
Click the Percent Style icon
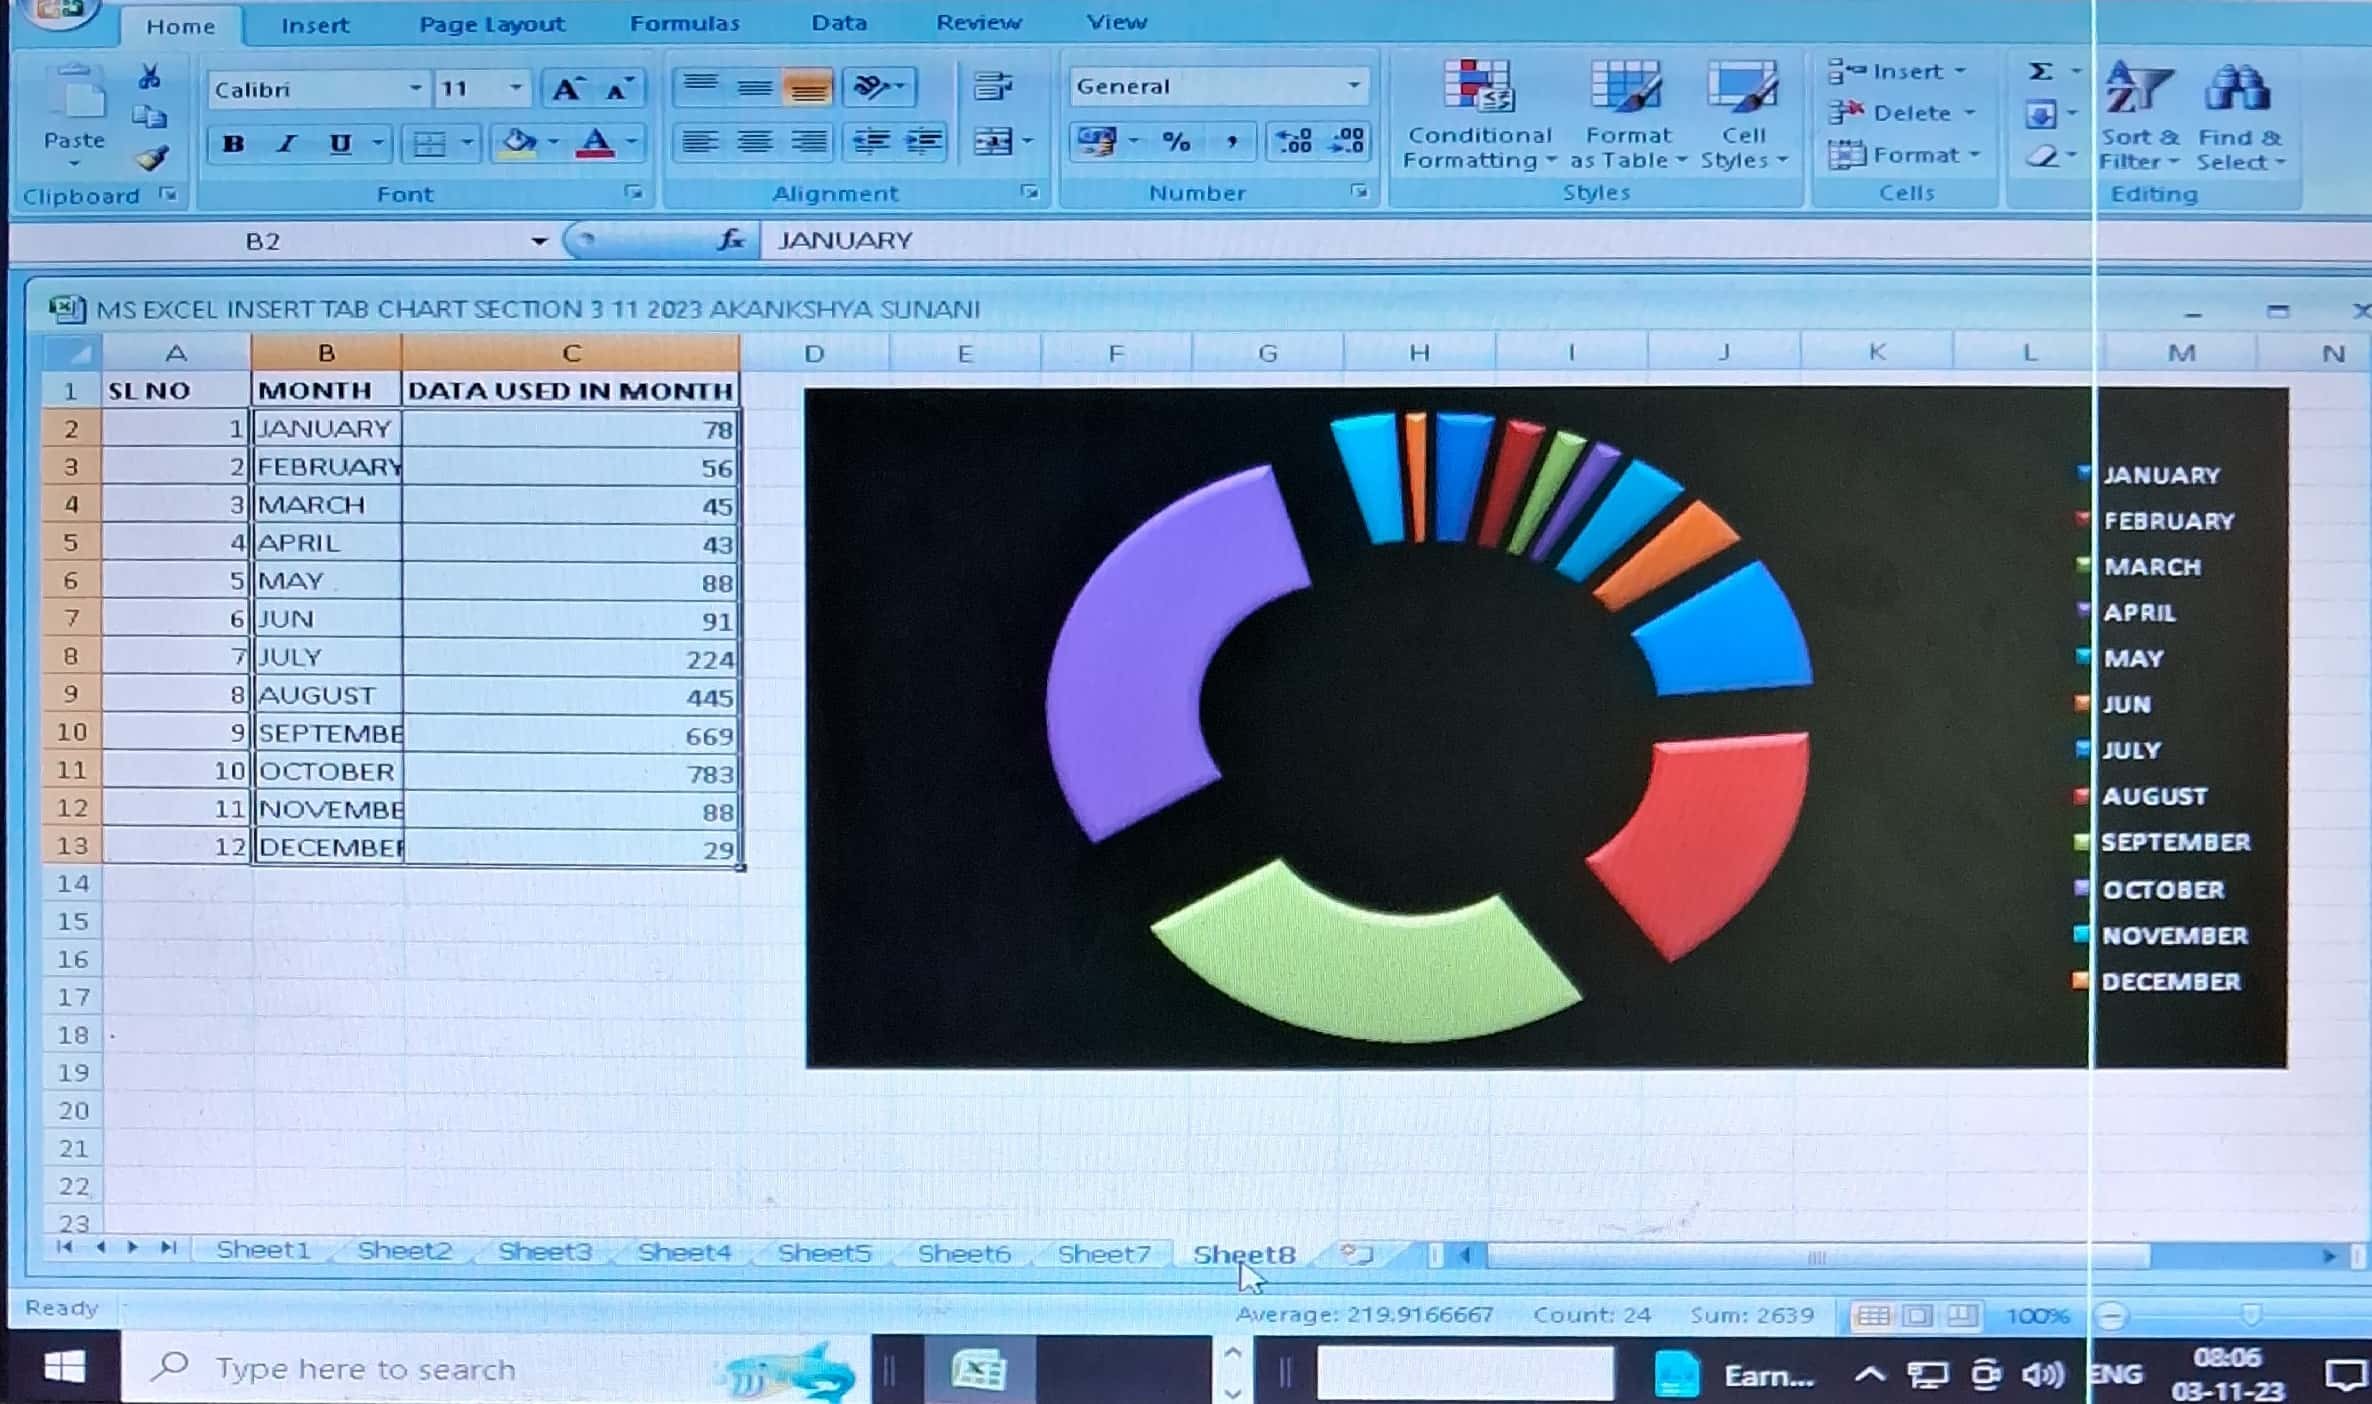(x=1176, y=142)
